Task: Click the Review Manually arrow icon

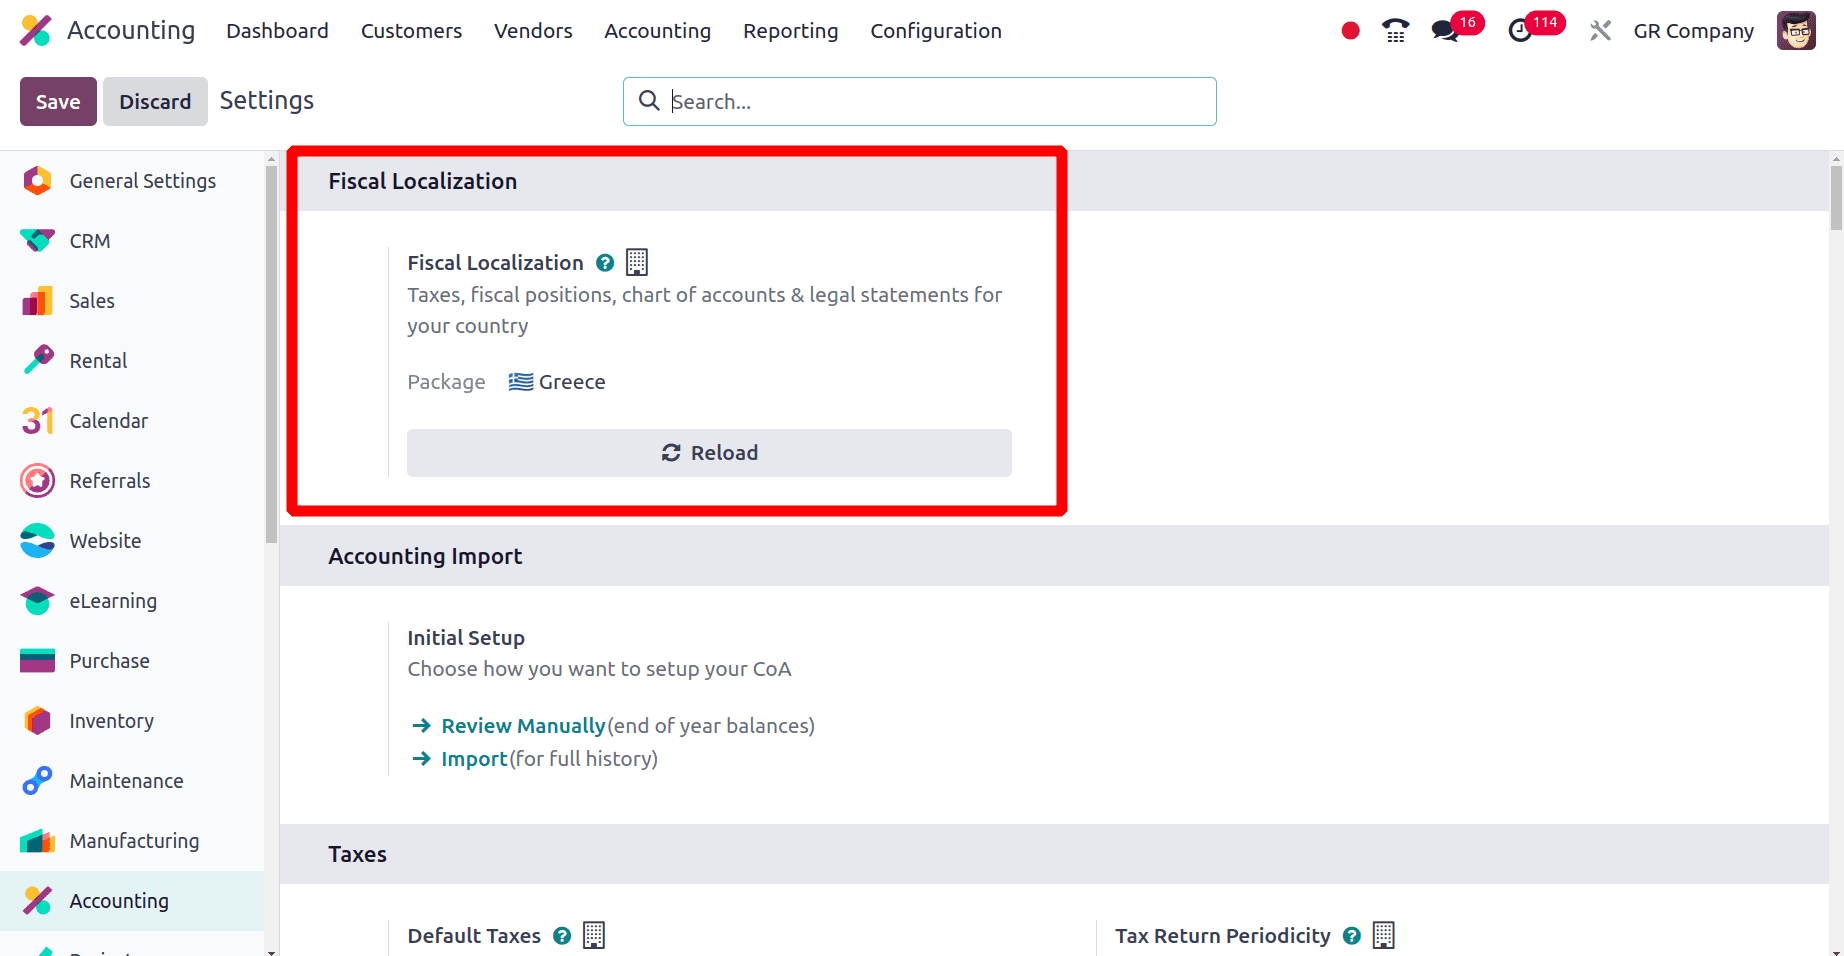Action: [x=422, y=726]
